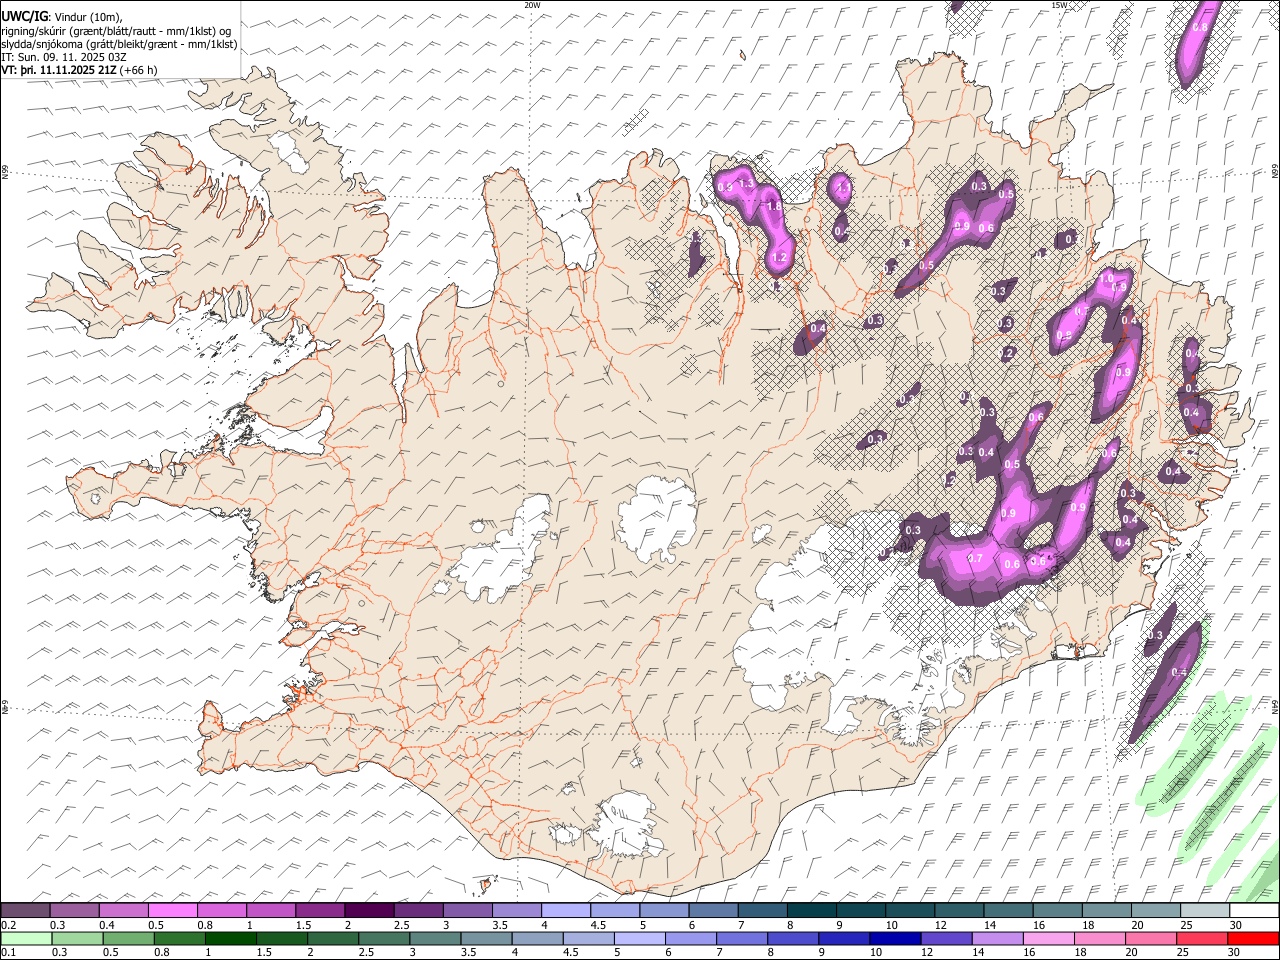Click the 0.7 snowfall value on map
The height and width of the screenshot is (960, 1280).
click(x=976, y=557)
